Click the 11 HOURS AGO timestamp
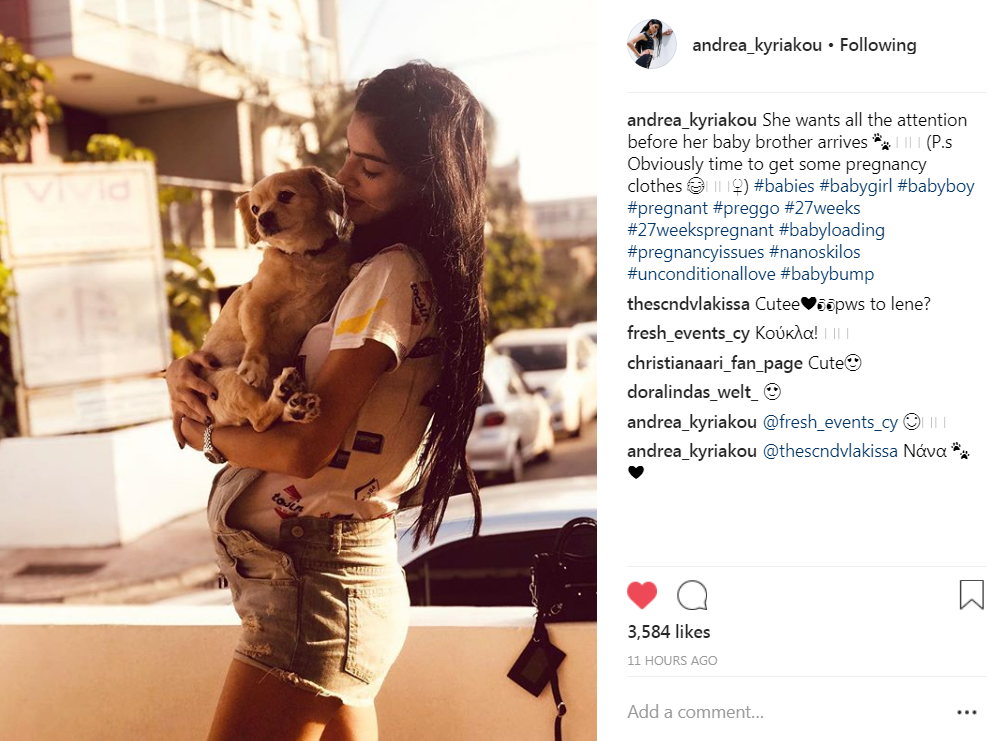1002x741 pixels. click(672, 661)
